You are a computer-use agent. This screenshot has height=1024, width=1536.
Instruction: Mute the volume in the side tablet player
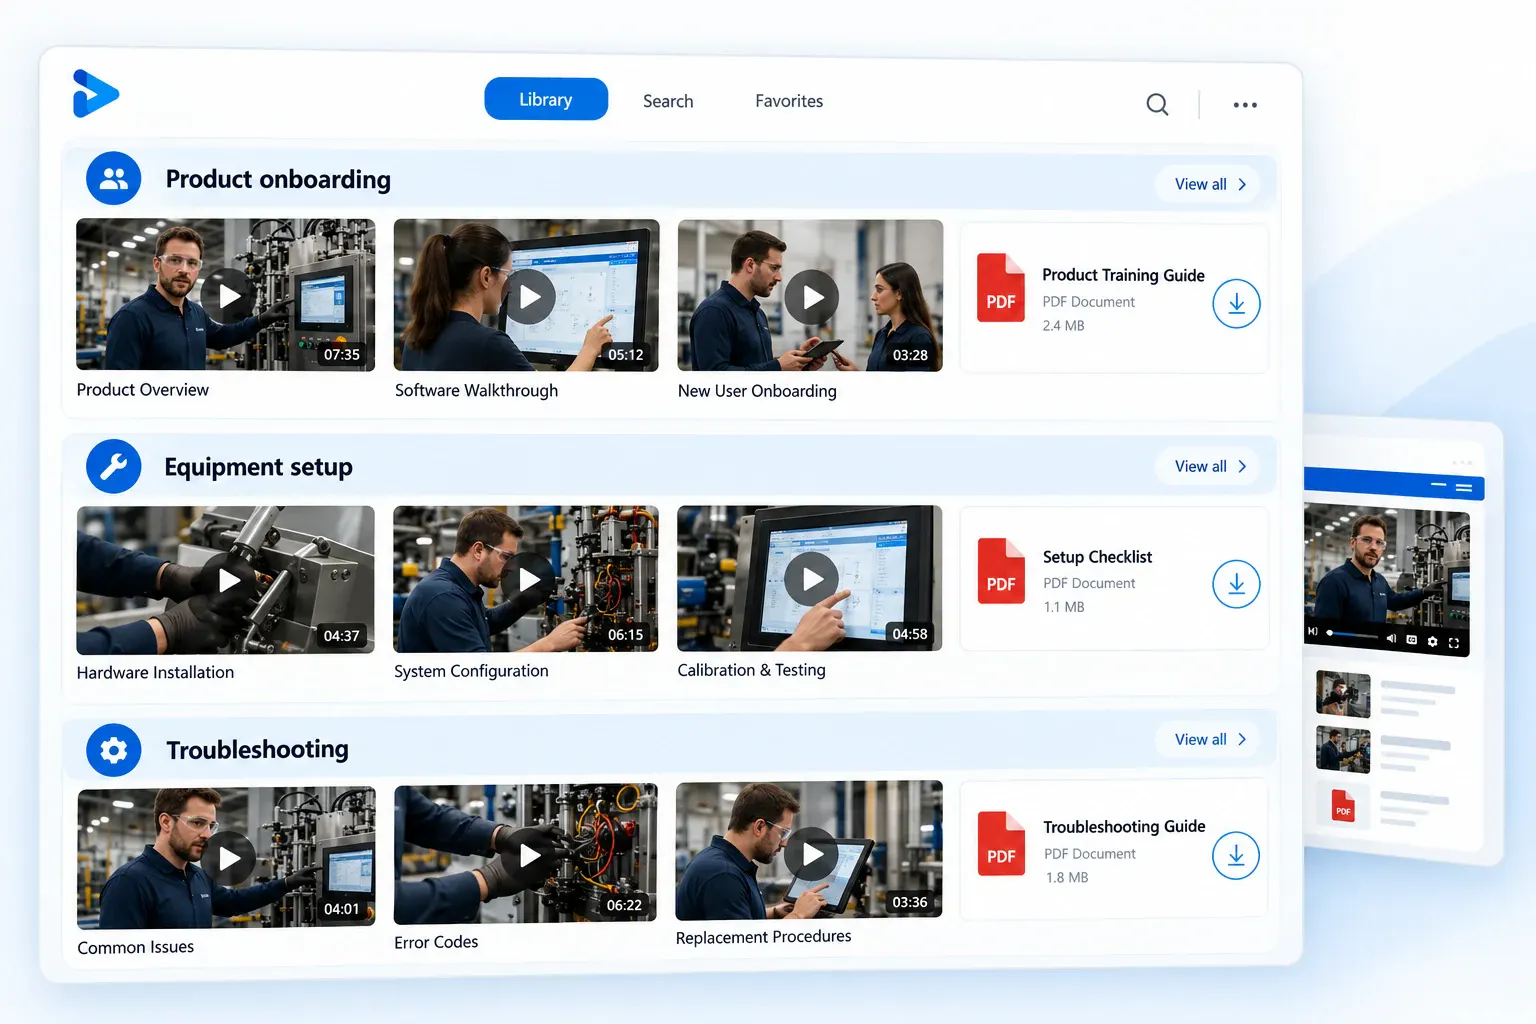tap(1391, 638)
